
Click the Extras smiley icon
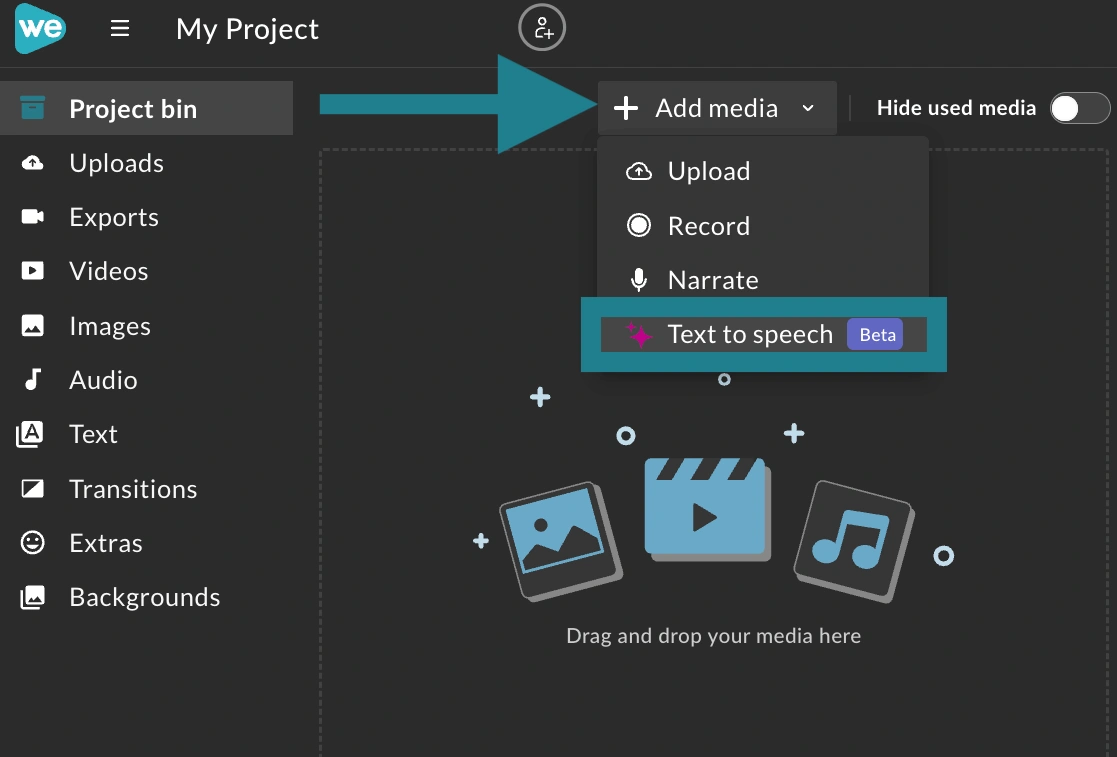tap(33, 543)
